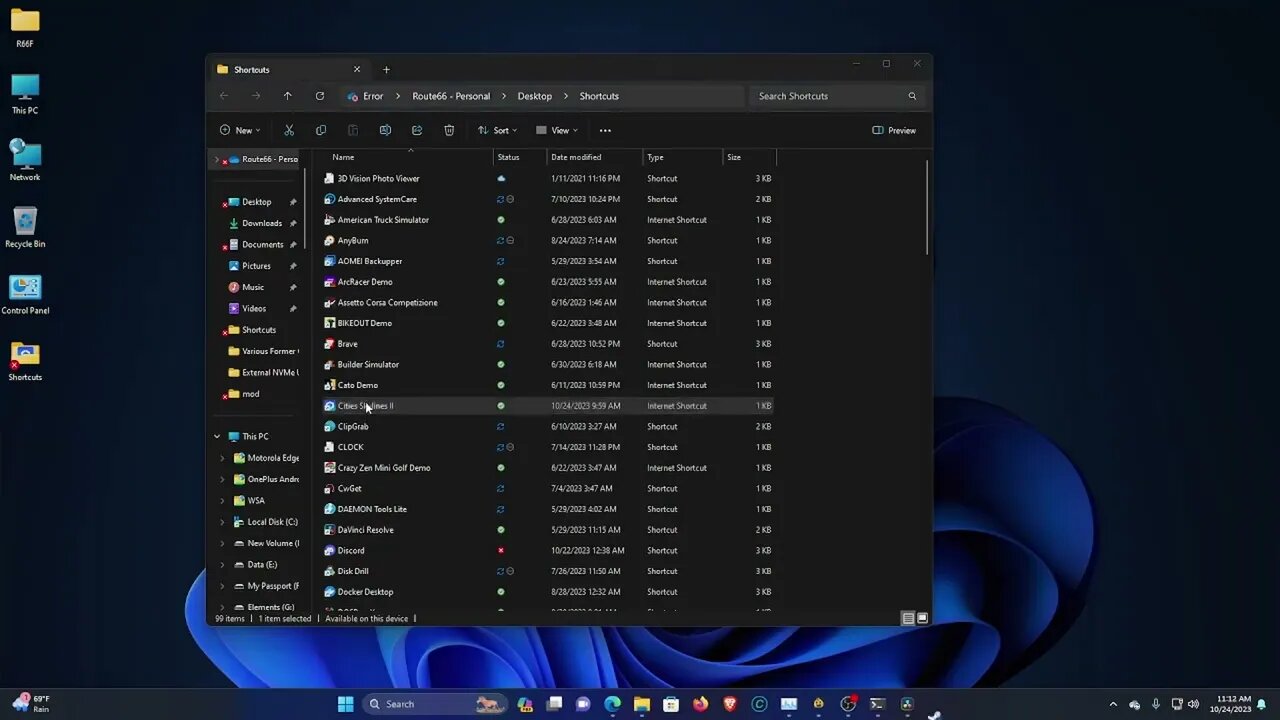Viewport: 1280px width, 720px height.
Task: Sort by the Status column header
Action: coord(520,157)
